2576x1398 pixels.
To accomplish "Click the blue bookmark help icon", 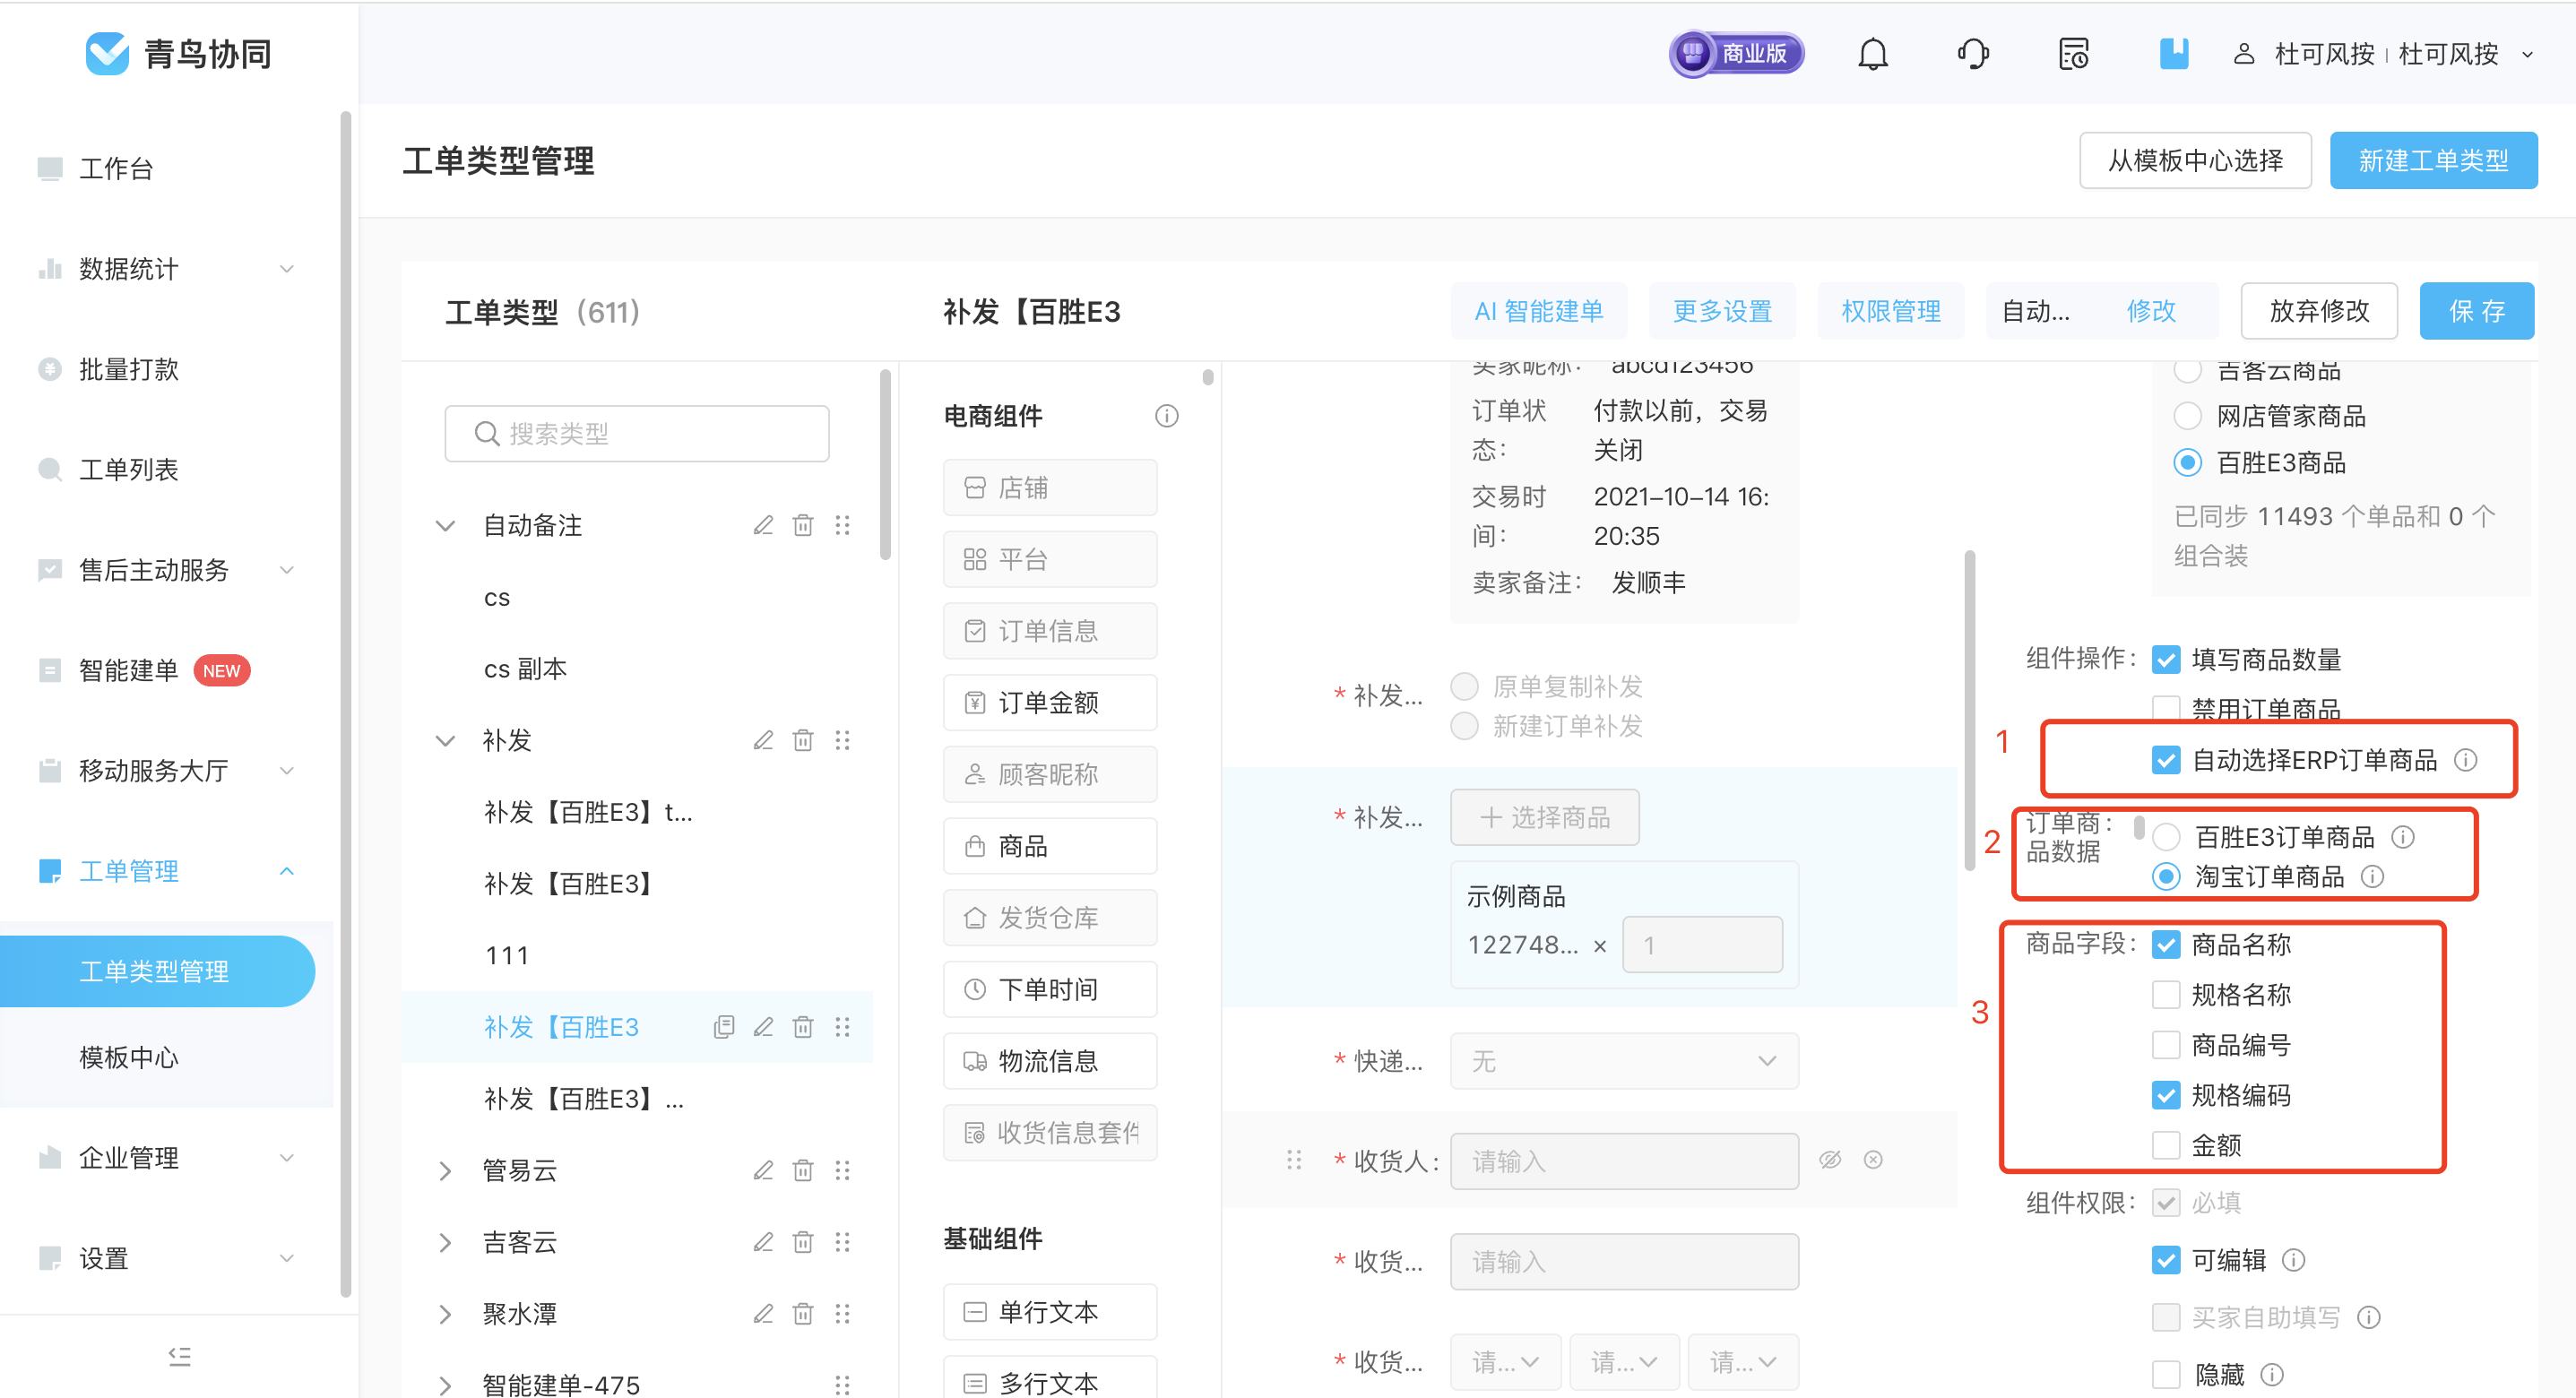I will 2173,54.
